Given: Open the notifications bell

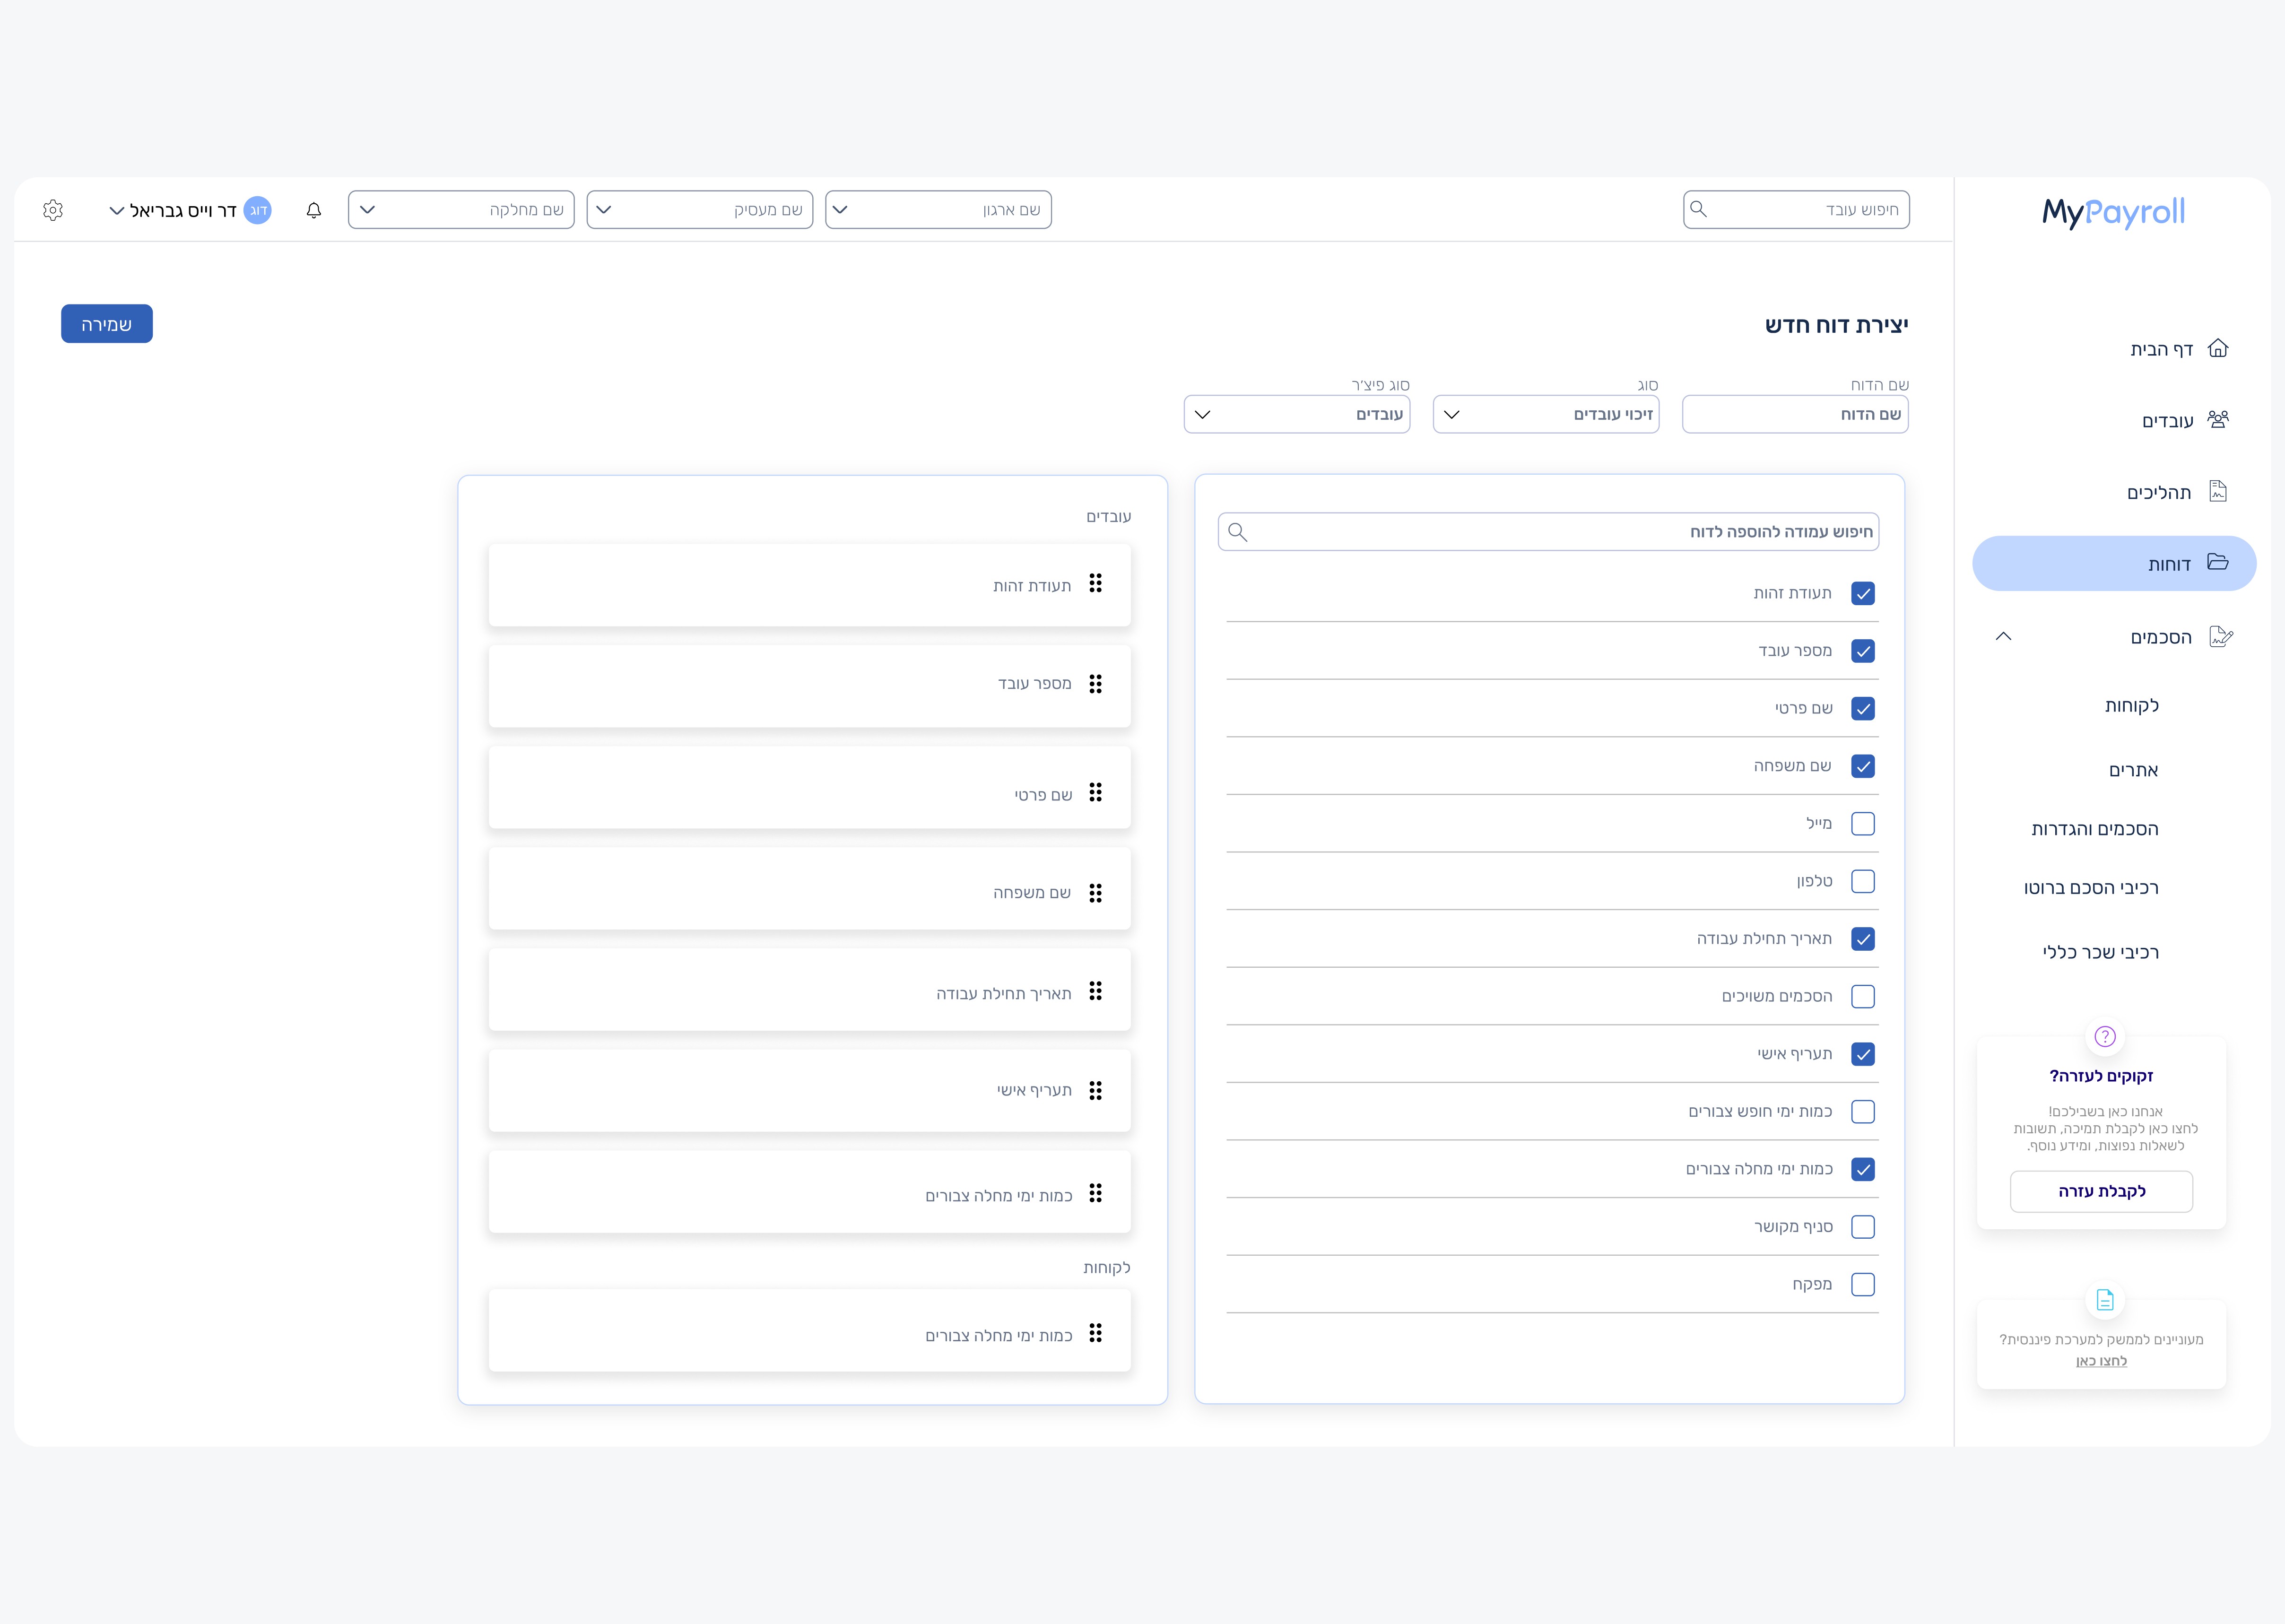Looking at the screenshot, I should (314, 210).
